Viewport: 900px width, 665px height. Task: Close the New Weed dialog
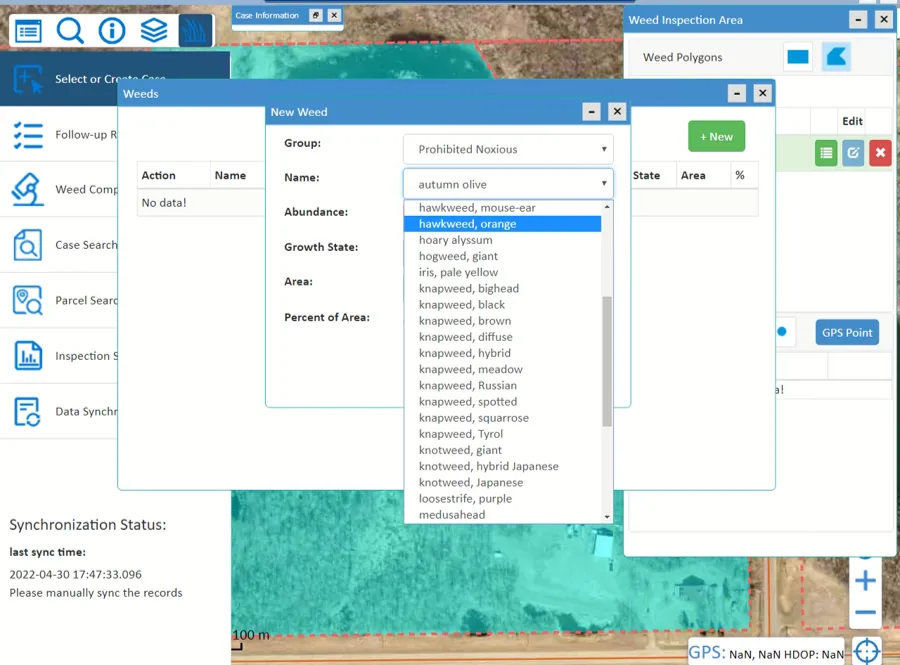pos(617,112)
